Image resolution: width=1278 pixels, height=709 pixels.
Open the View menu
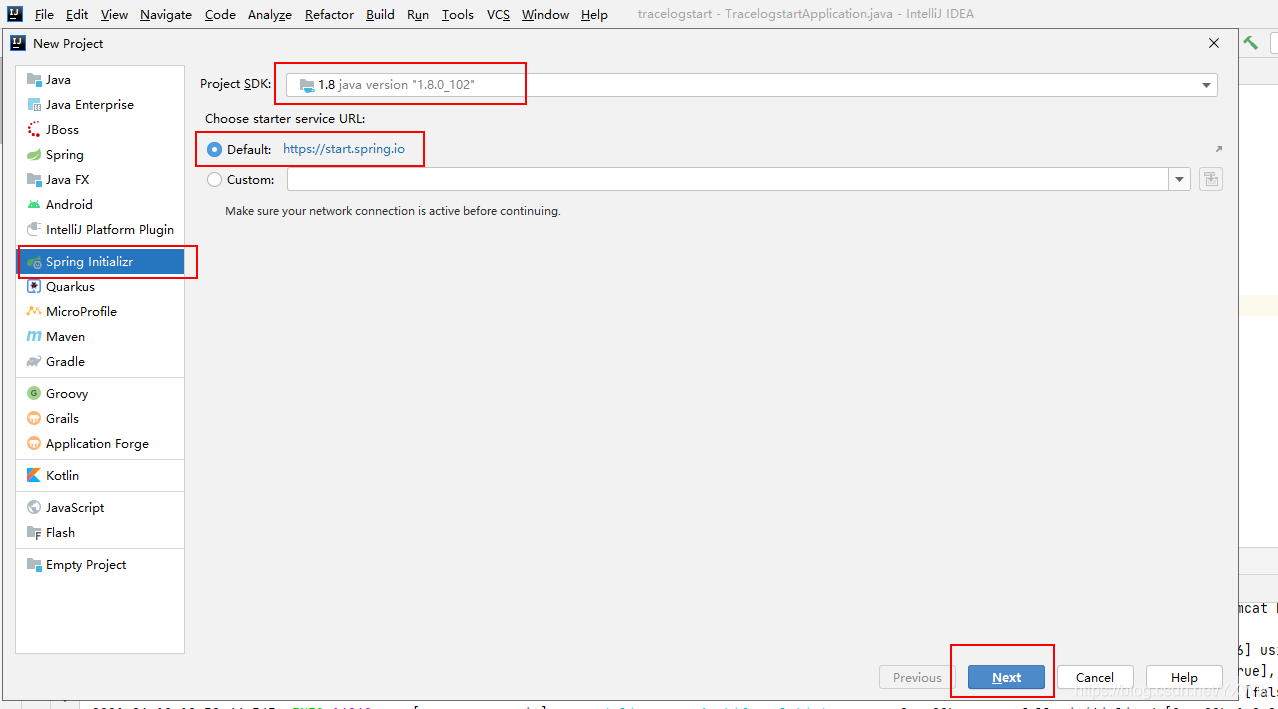[114, 15]
